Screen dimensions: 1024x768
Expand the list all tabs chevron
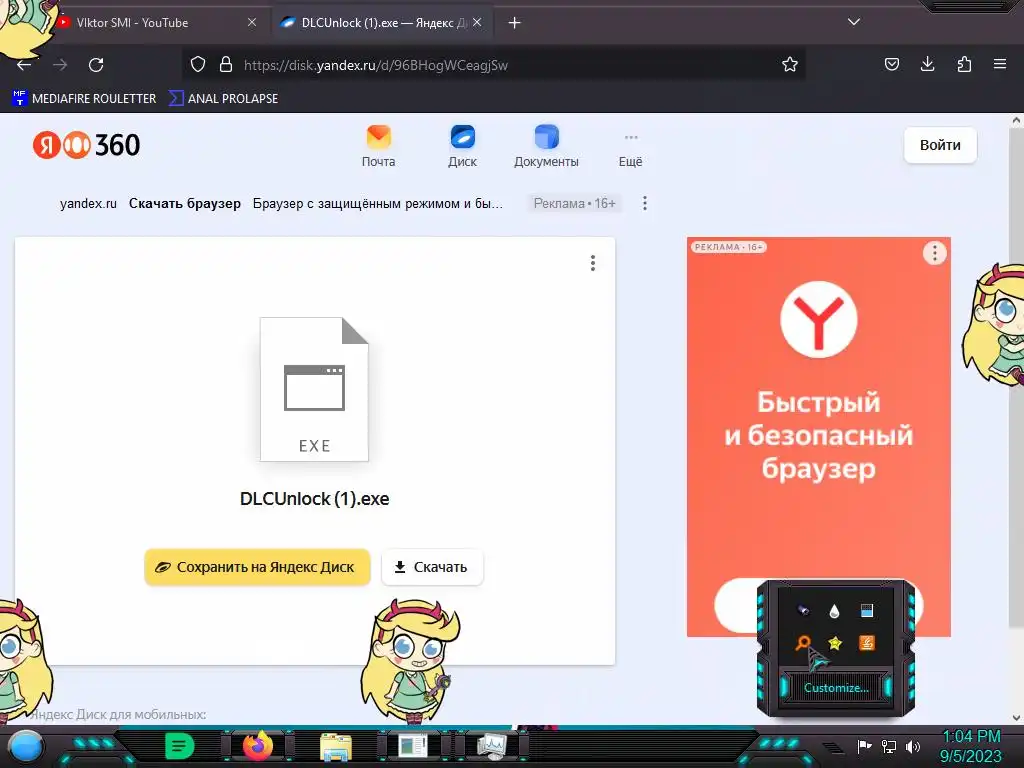(x=854, y=22)
